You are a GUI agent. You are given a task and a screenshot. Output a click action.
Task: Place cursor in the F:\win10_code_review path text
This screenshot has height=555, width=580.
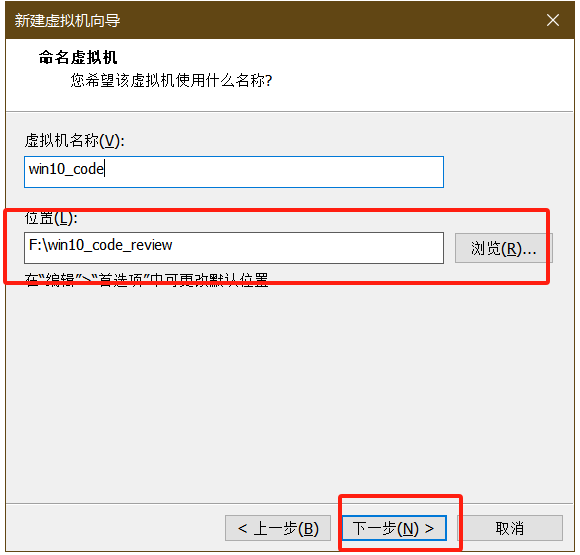coord(100,245)
